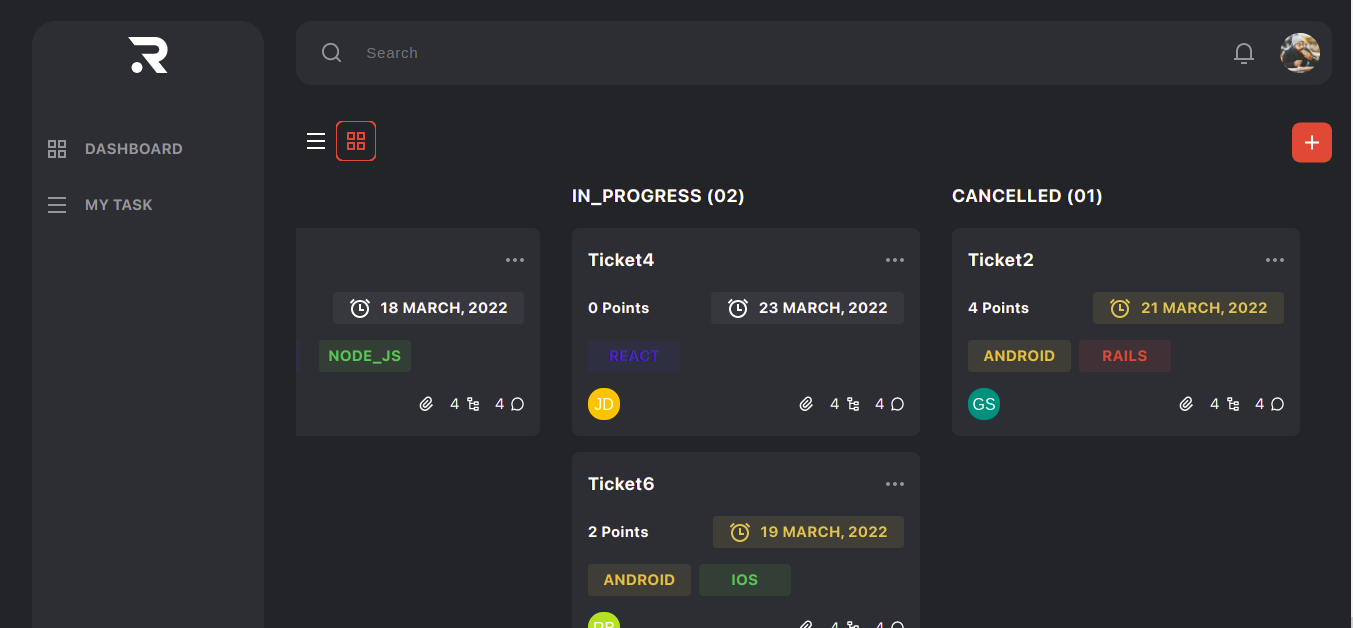The height and width of the screenshot is (628, 1353).
Task: Click the subtask branch icon on Ticket6
Action: coord(851,624)
